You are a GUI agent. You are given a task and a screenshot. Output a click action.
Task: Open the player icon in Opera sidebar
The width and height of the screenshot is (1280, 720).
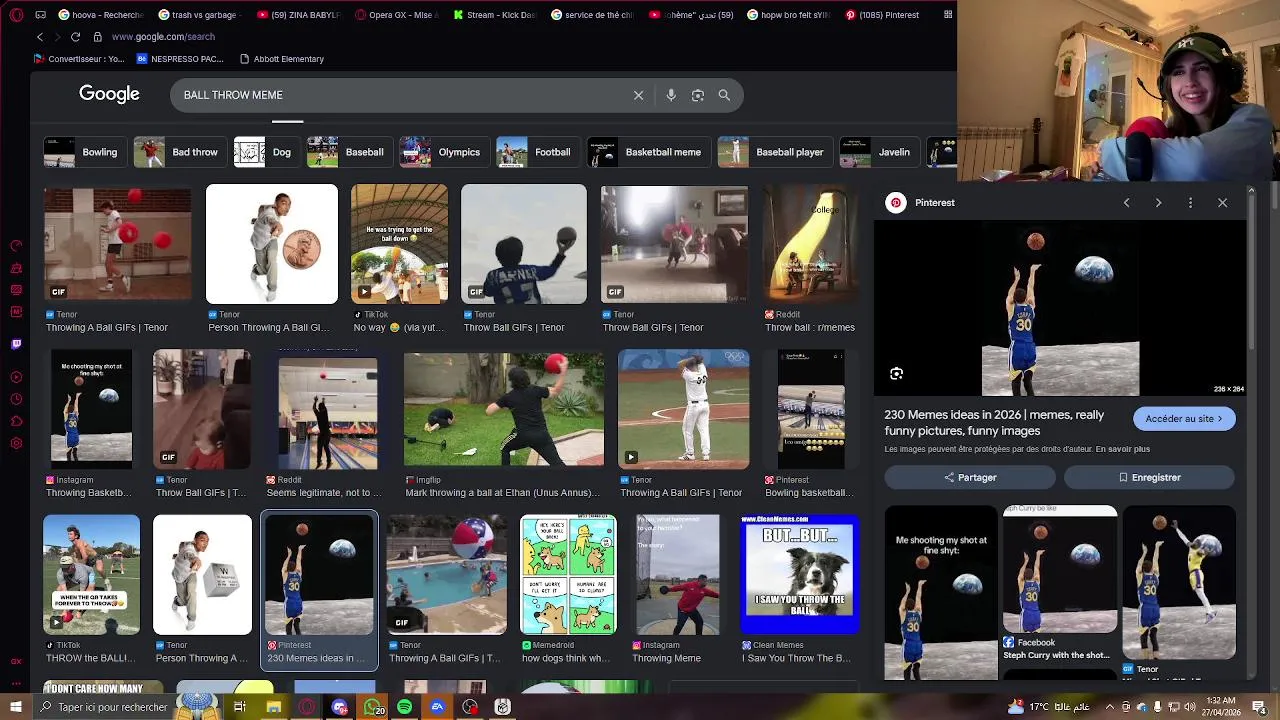coord(16,377)
